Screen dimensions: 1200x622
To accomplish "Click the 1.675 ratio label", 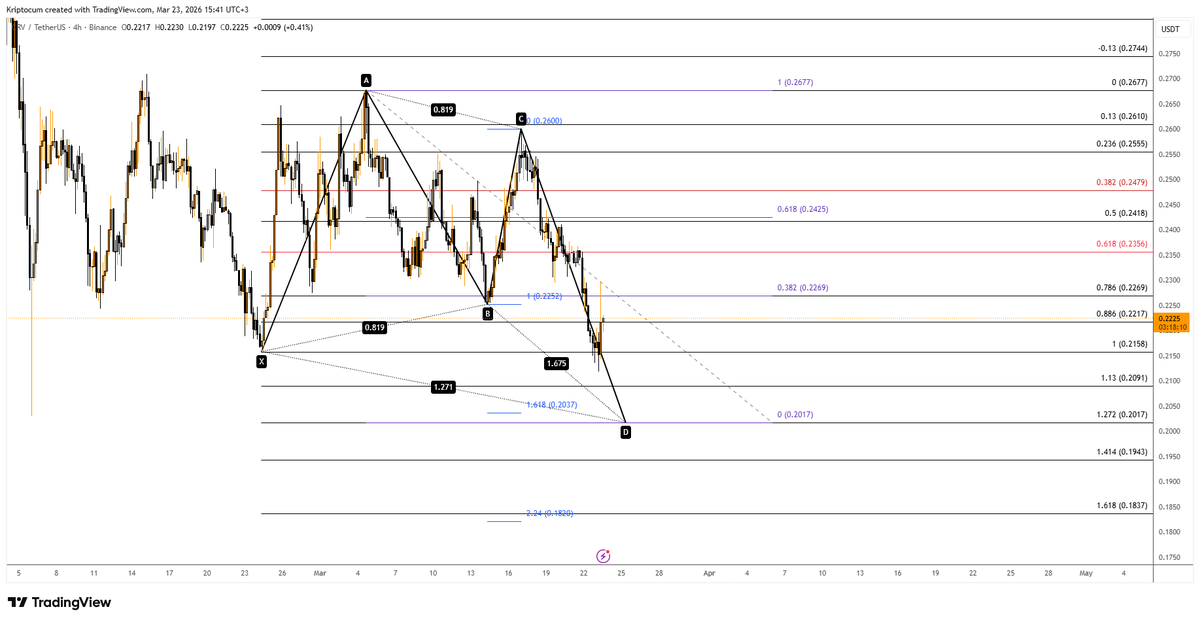I will click(557, 363).
